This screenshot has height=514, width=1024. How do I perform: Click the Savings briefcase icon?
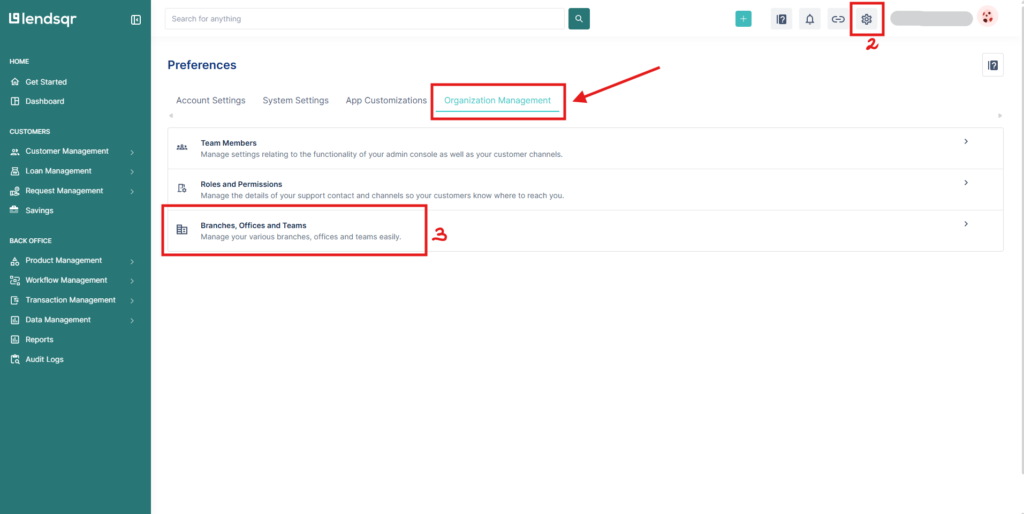(x=14, y=210)
